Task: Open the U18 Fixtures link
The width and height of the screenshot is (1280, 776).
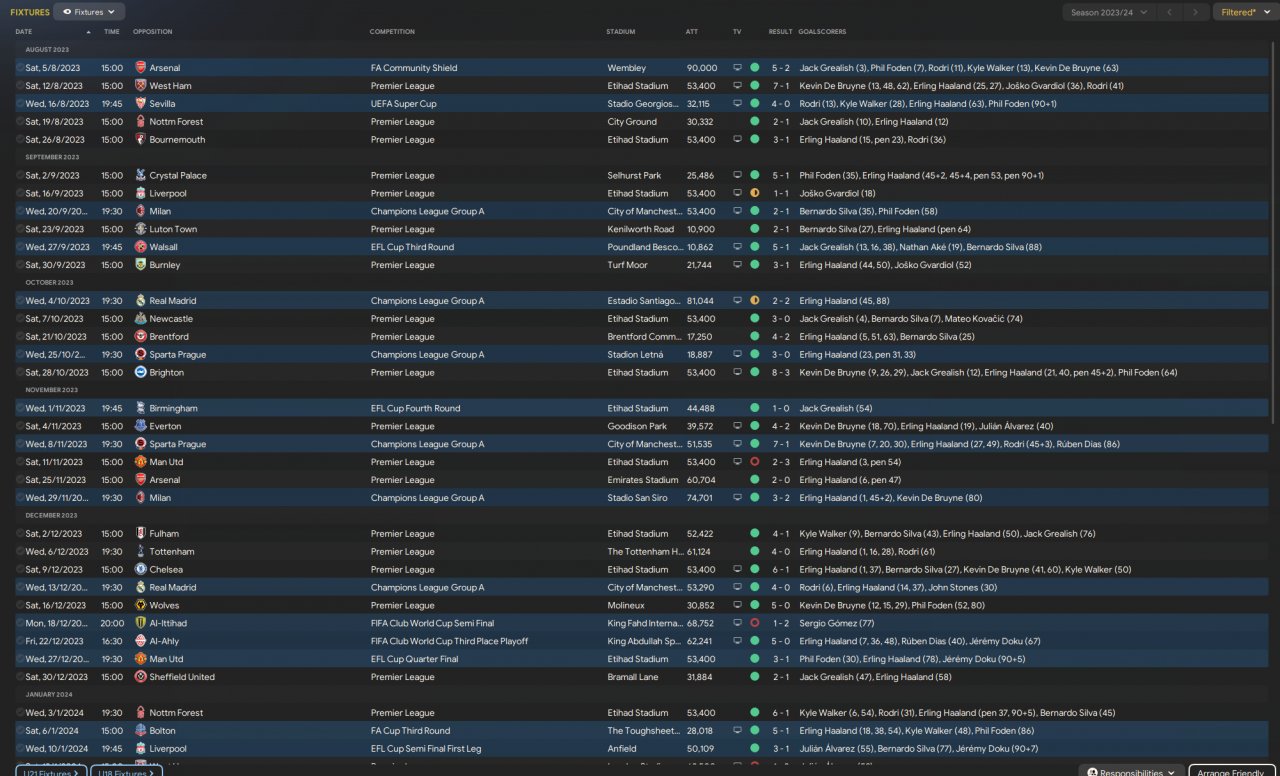Action: pos(127,772)
